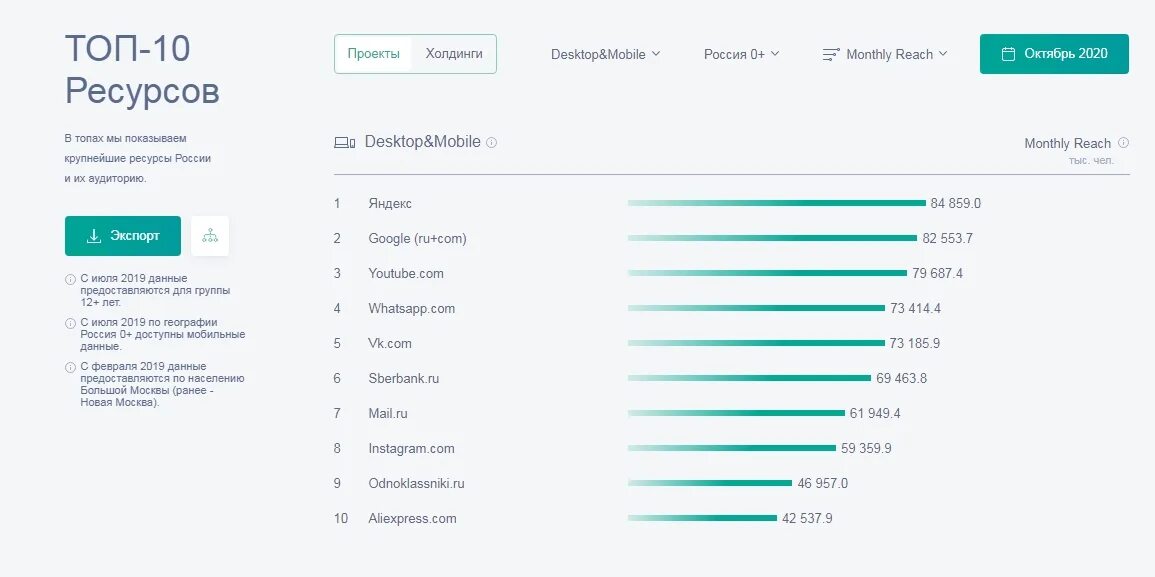1155x577 pixels.
Task: Click the Sberbank.ru reach bar
Action: pos(749,379)
